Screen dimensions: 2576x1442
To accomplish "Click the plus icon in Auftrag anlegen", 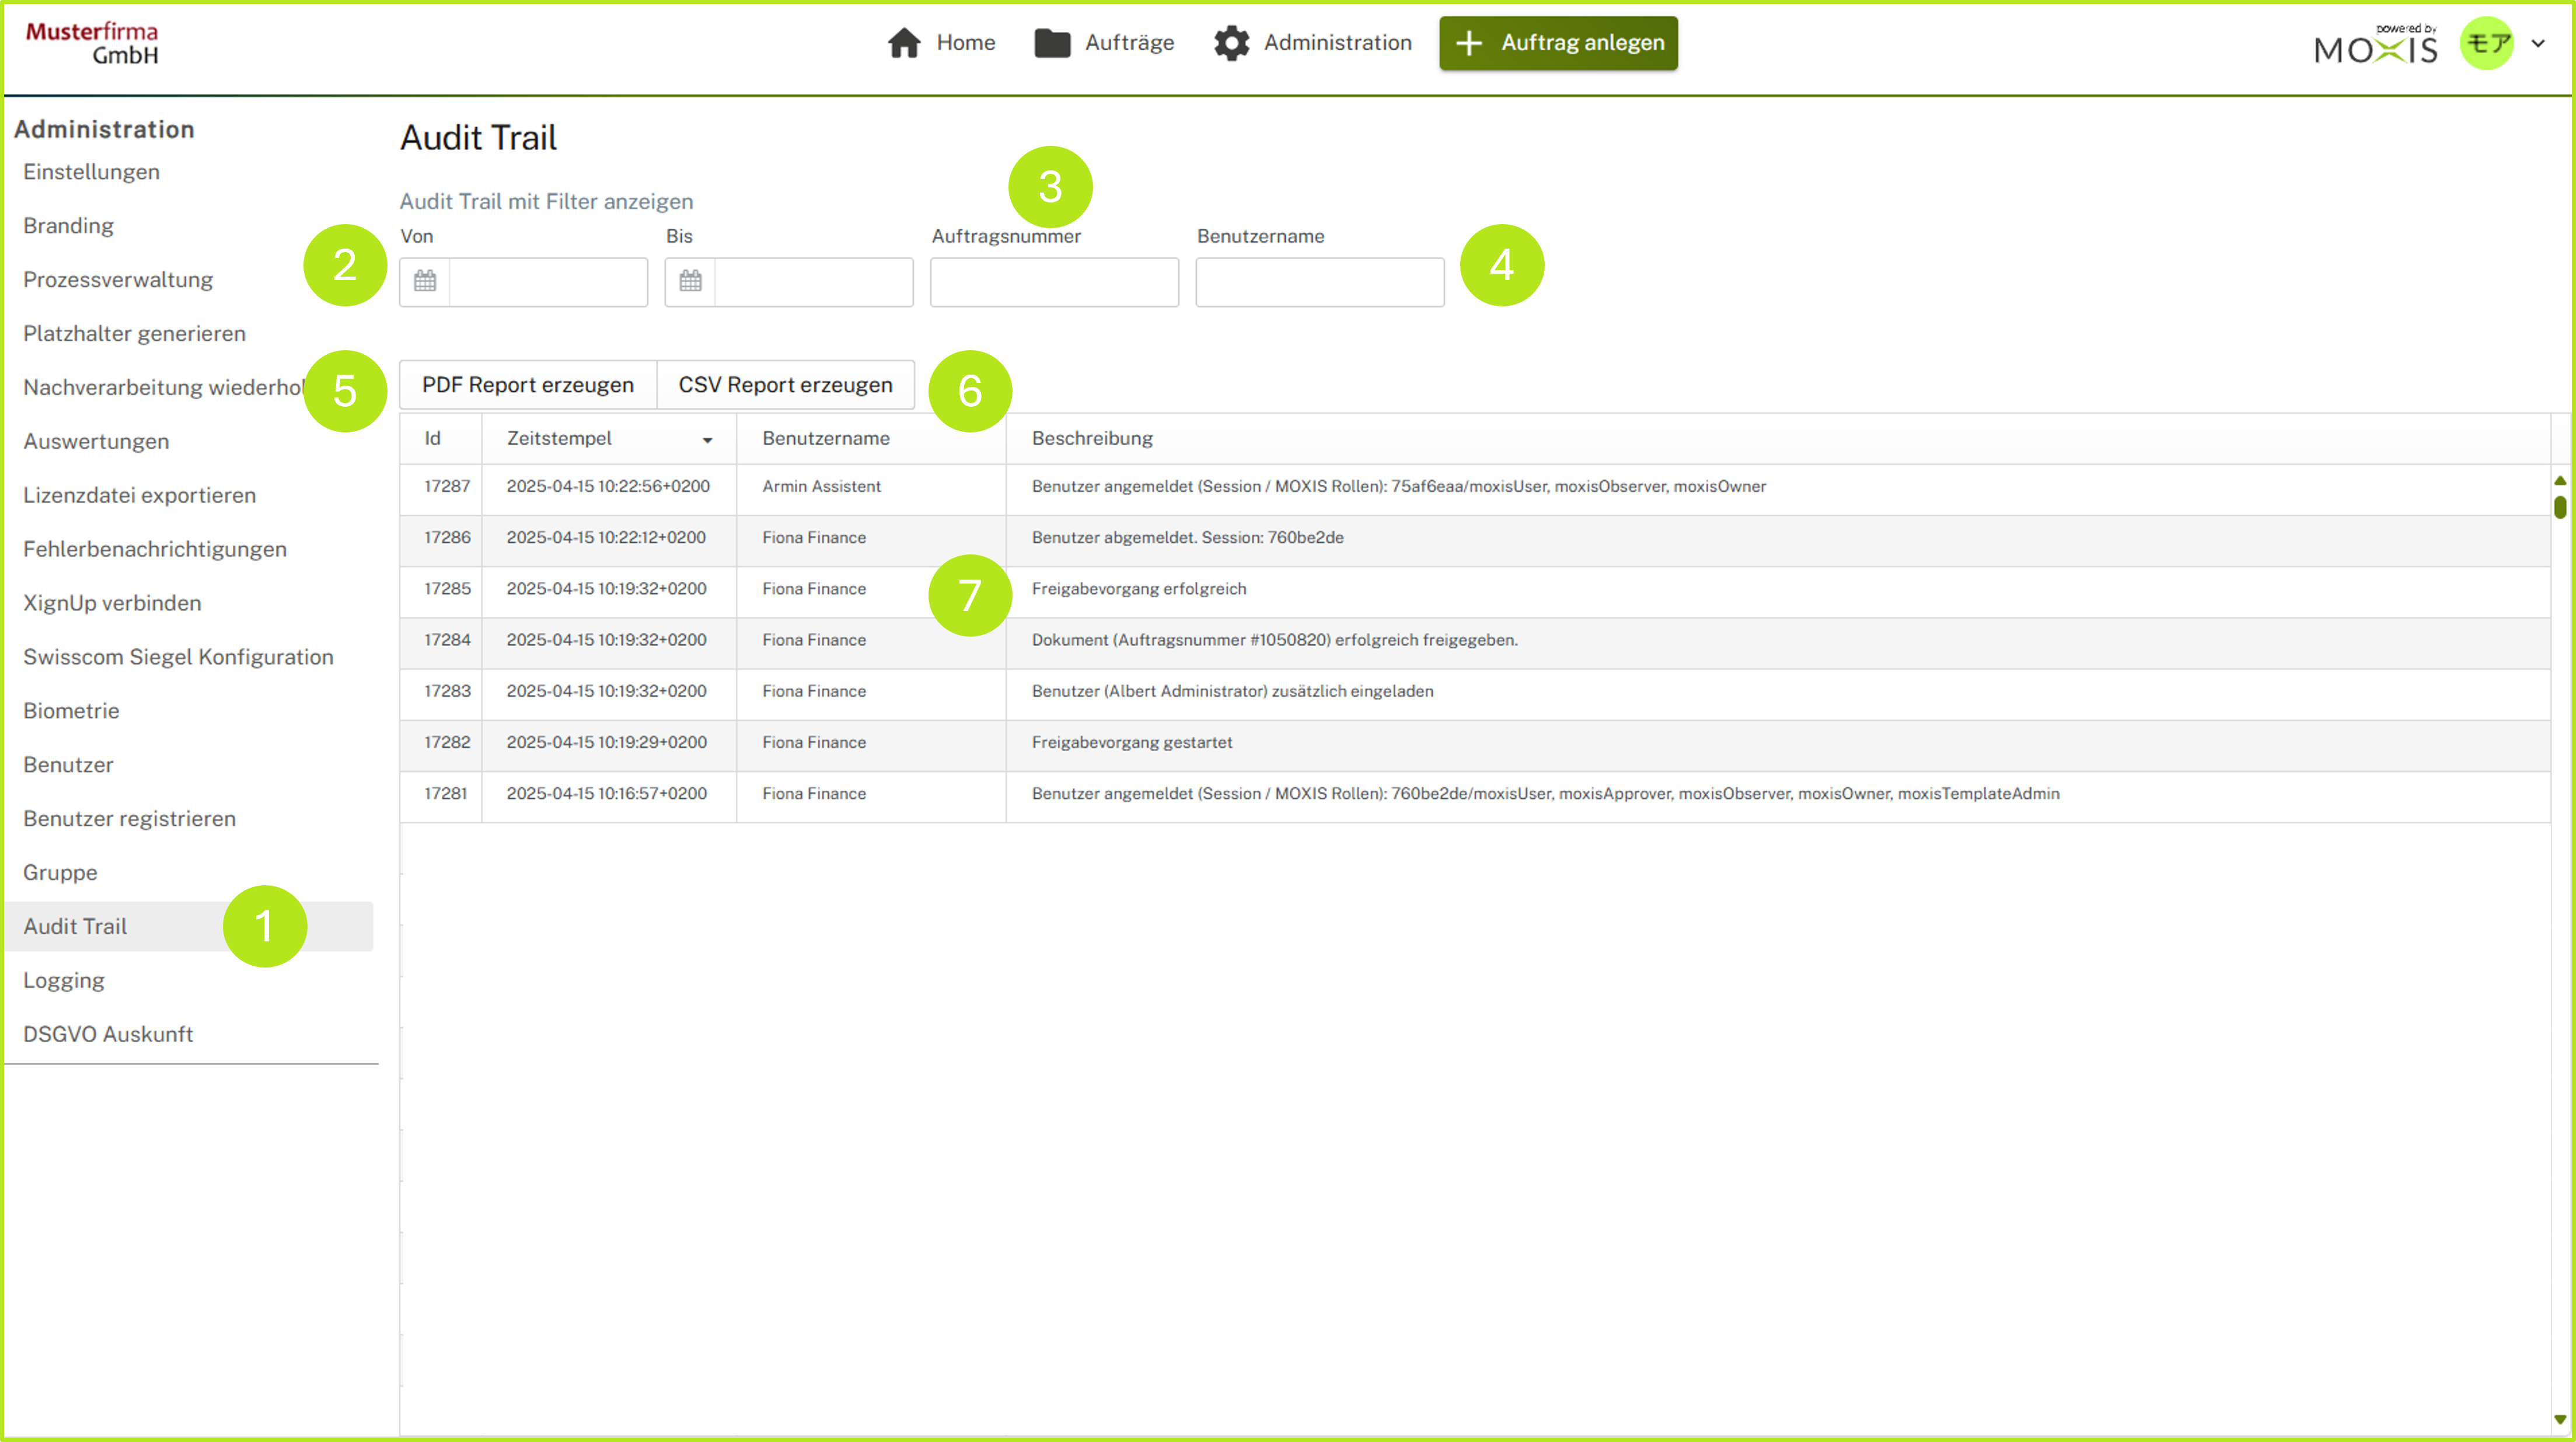I will coord(1468,43).
